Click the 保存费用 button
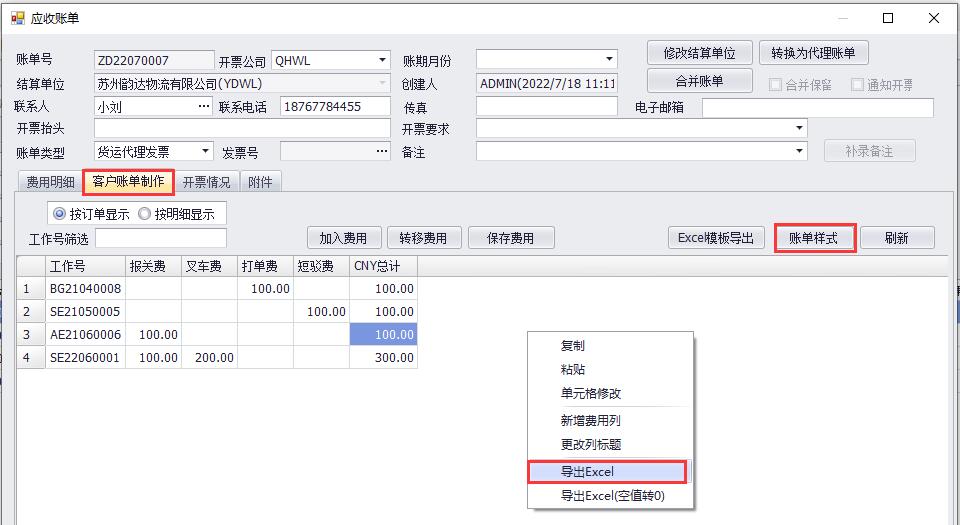 511,238
